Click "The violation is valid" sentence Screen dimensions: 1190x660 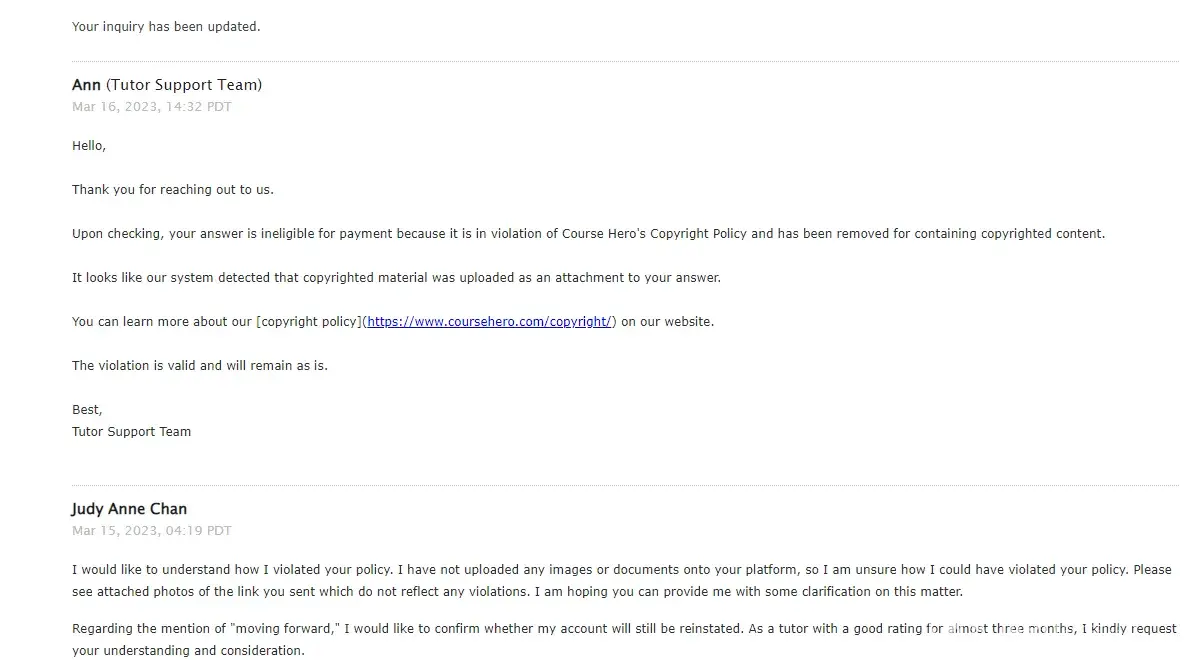point(200,366)
